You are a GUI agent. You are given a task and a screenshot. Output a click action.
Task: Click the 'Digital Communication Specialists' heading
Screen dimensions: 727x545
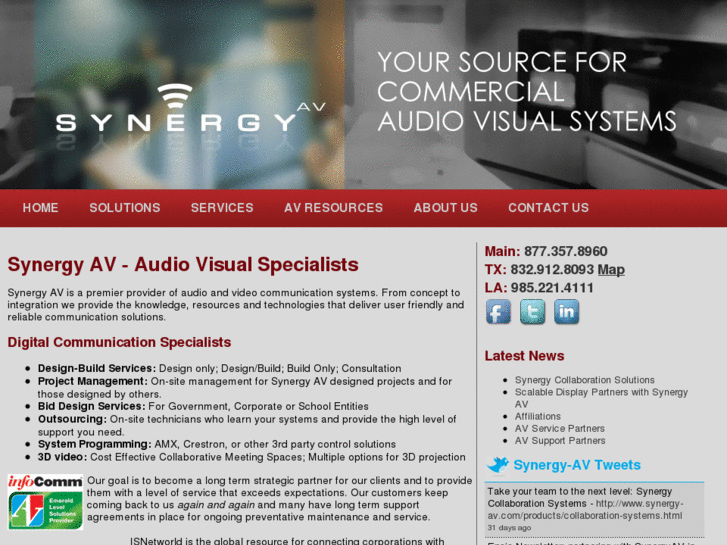(119, 342)
